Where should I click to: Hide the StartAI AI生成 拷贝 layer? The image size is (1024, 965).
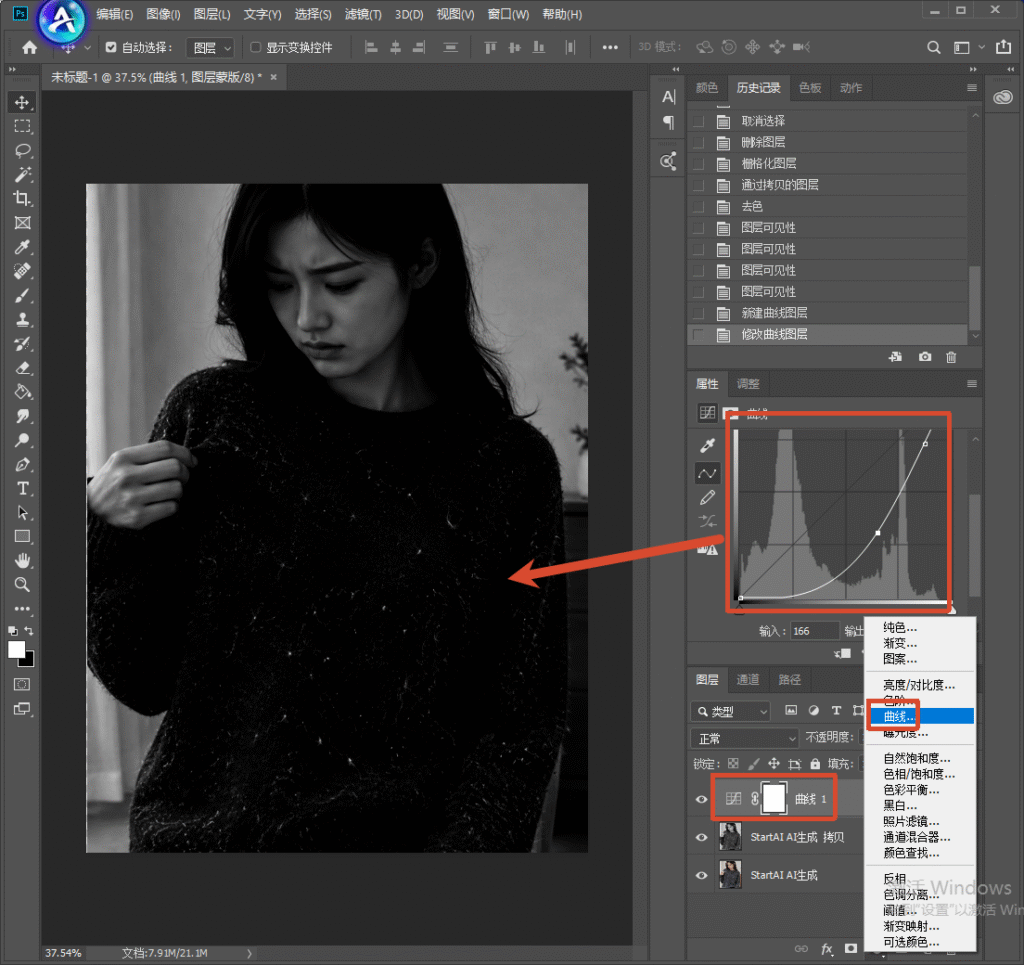[701, 837]
